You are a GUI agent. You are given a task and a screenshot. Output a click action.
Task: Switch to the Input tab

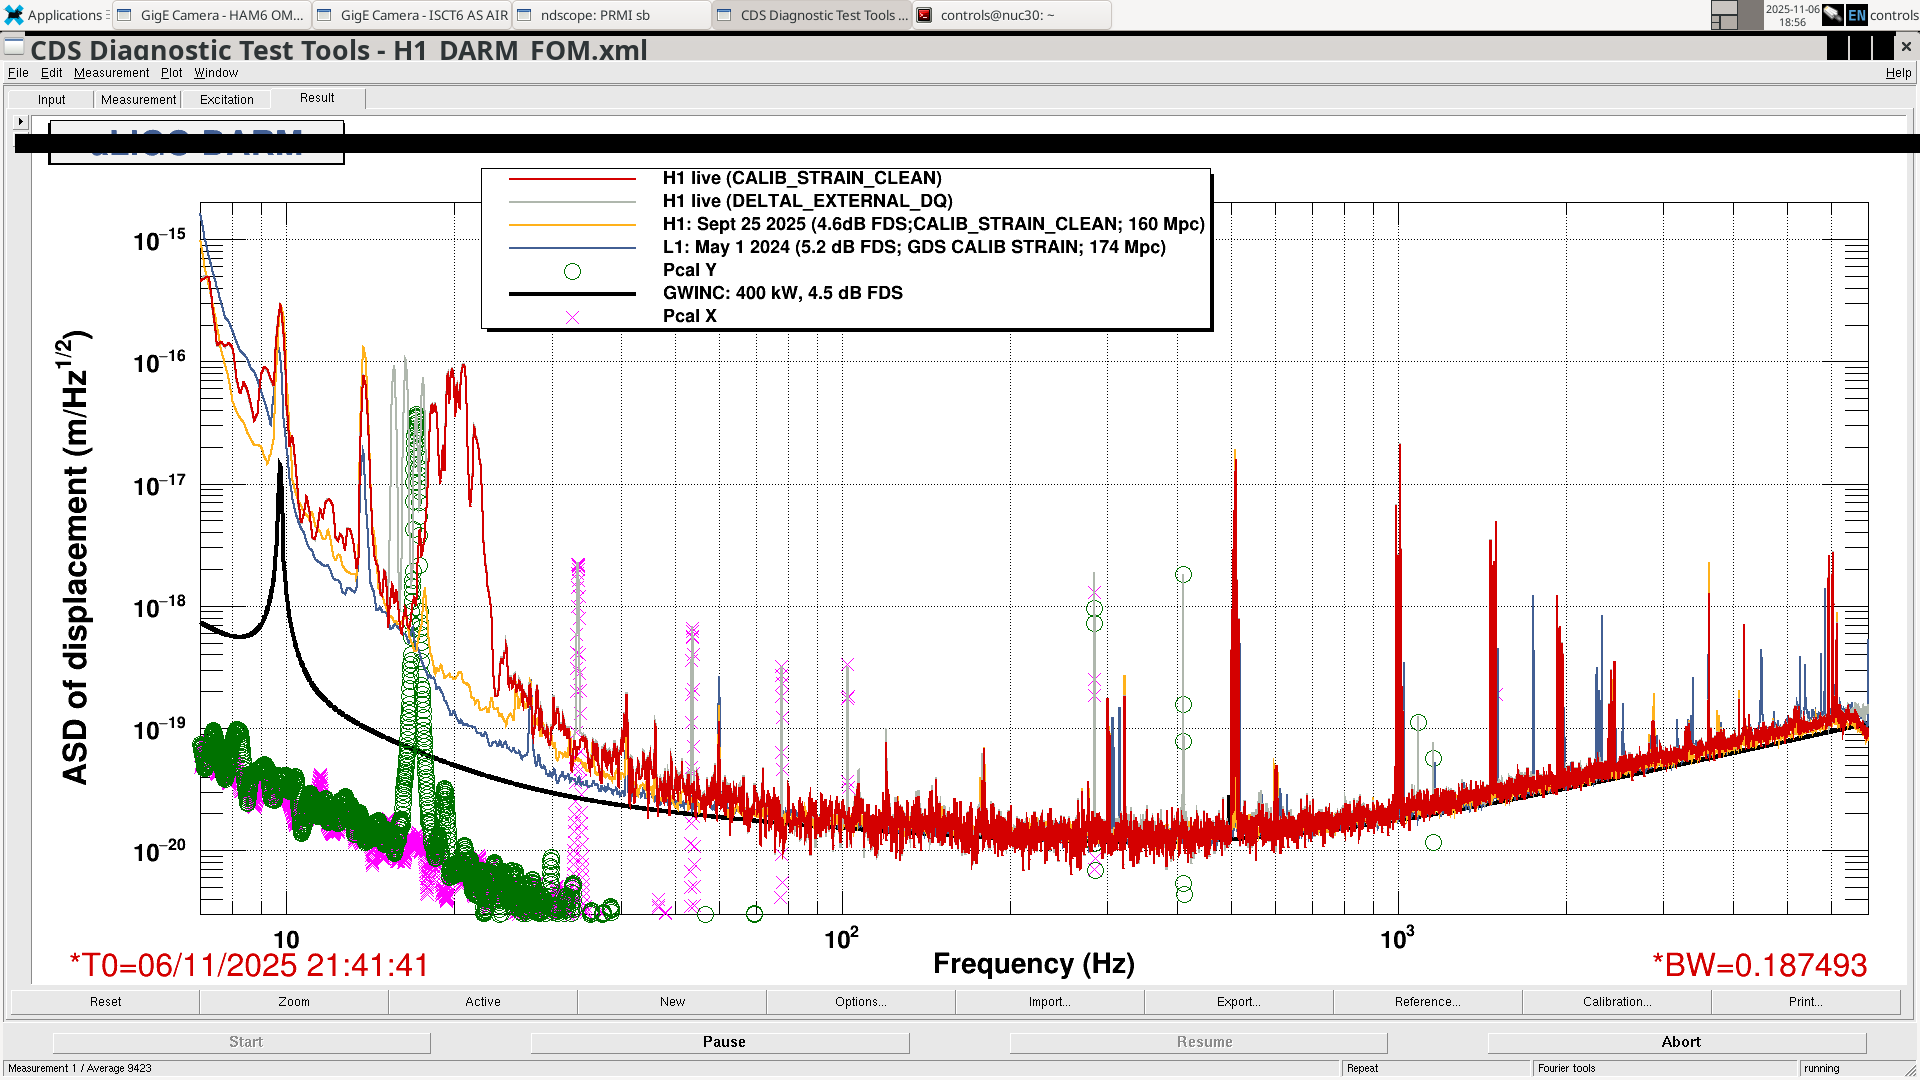coord(51,99)
